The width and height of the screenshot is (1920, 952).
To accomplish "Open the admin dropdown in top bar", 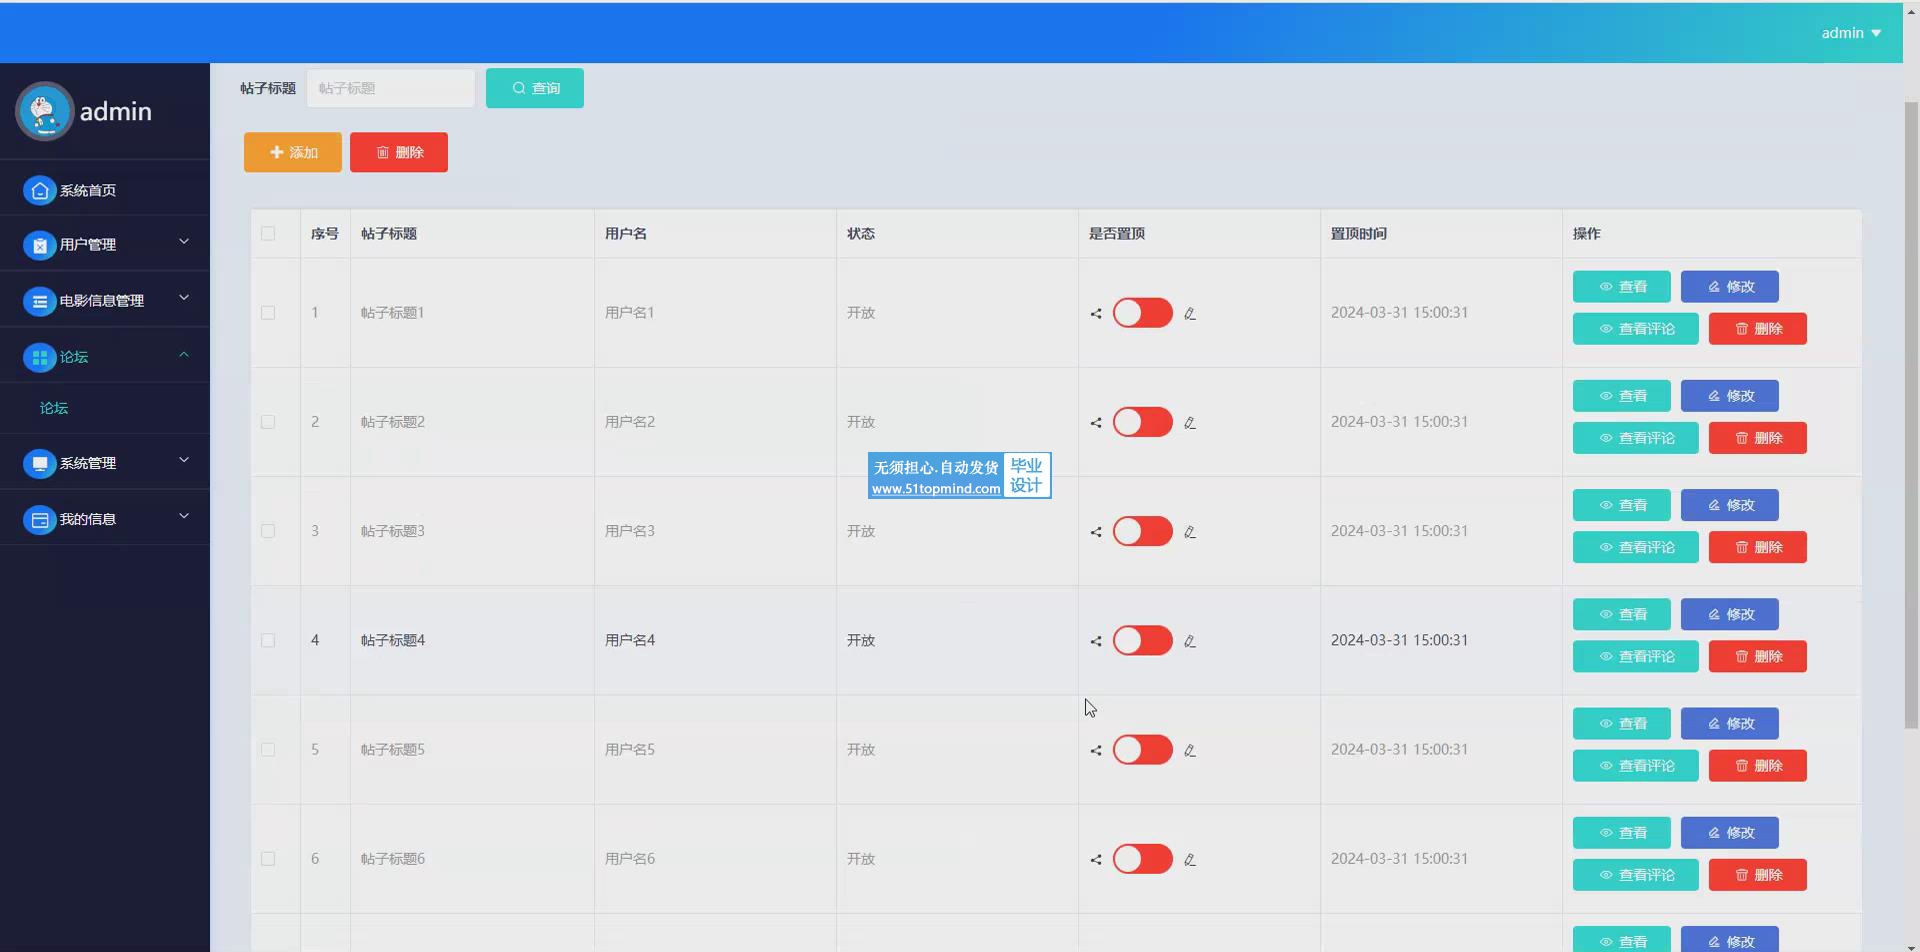I will [x=1851, y=33].
